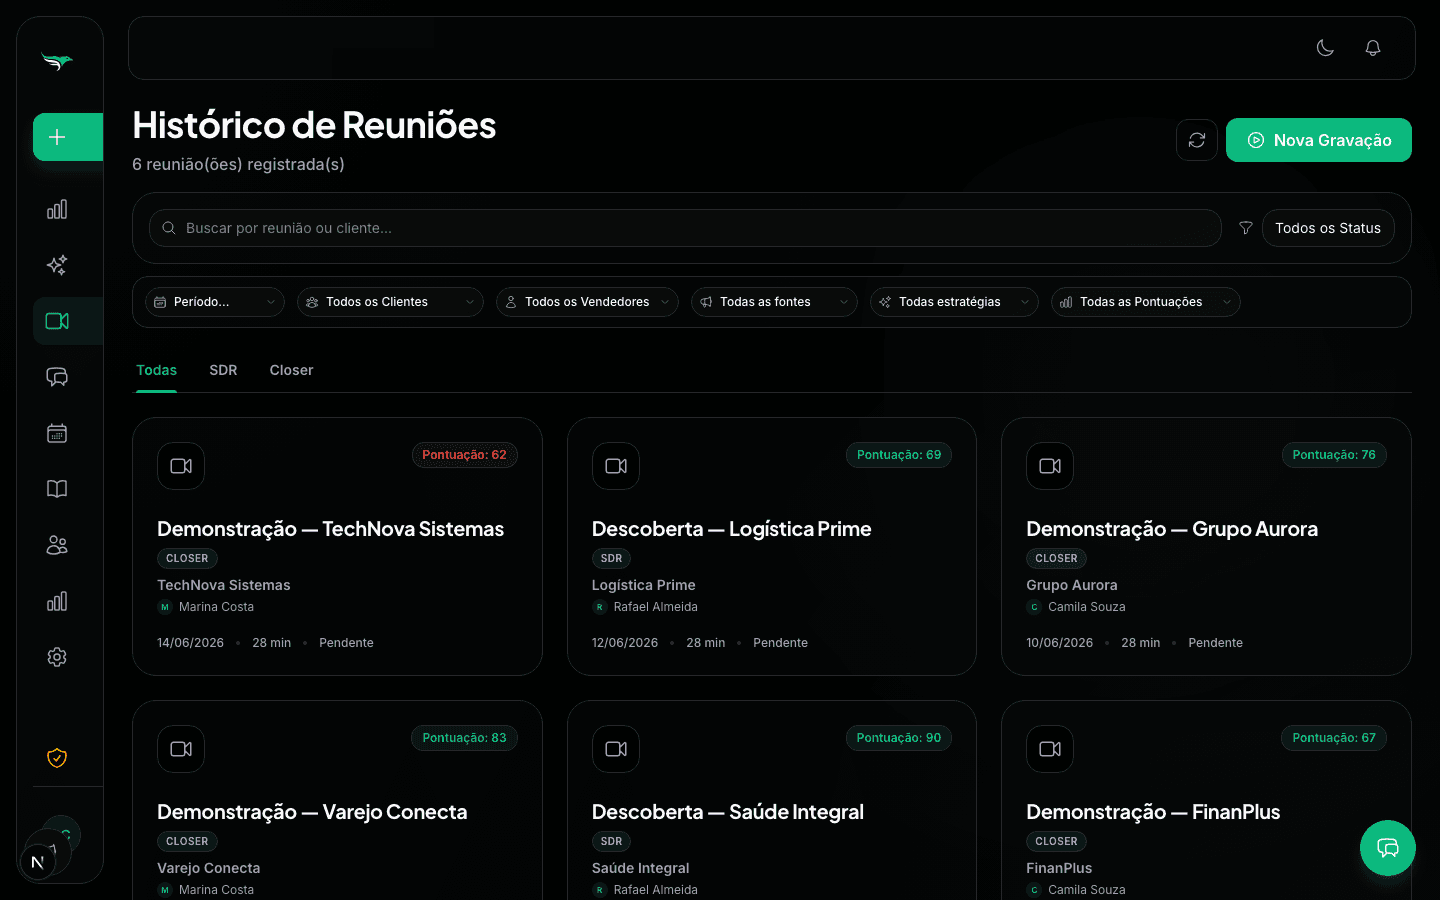The image size is (1440, 900).
Task: Open the Todas estratégias dropdown
Action: 954,302
